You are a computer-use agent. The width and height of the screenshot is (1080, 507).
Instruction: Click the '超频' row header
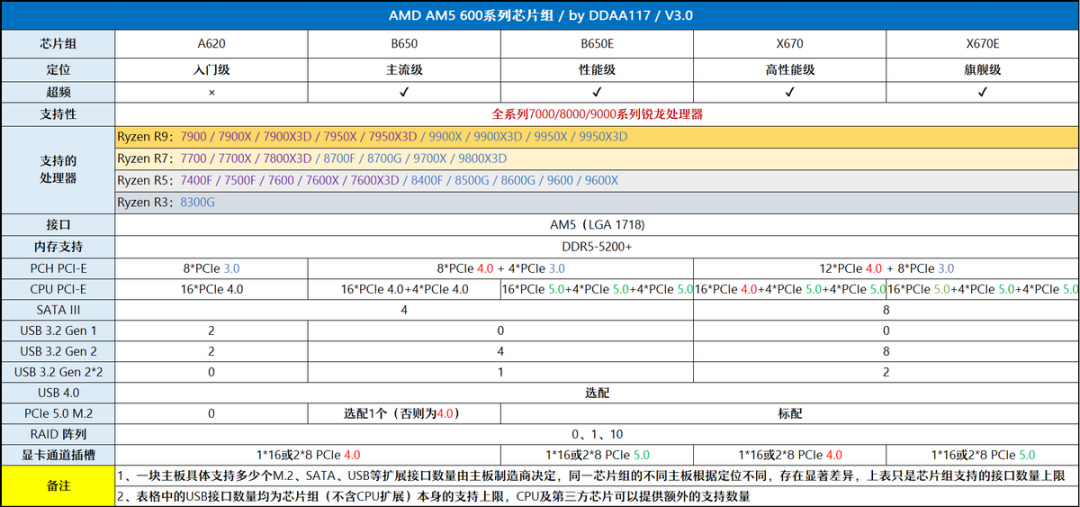(x=58, y=92)
